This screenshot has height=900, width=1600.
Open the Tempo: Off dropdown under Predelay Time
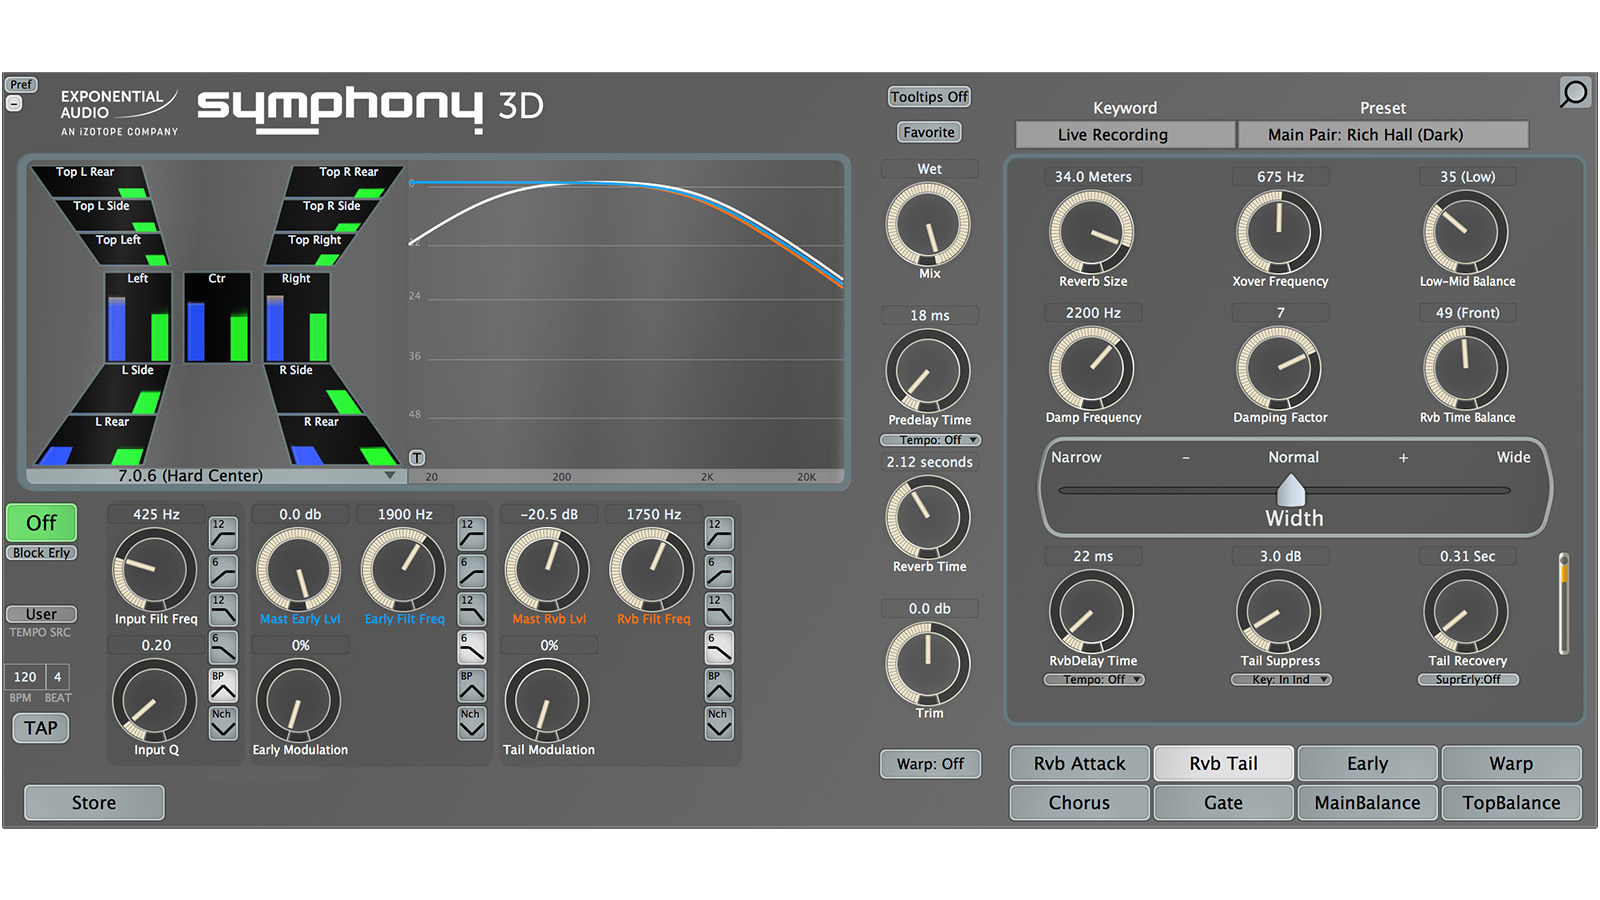[x=930, y=440]
